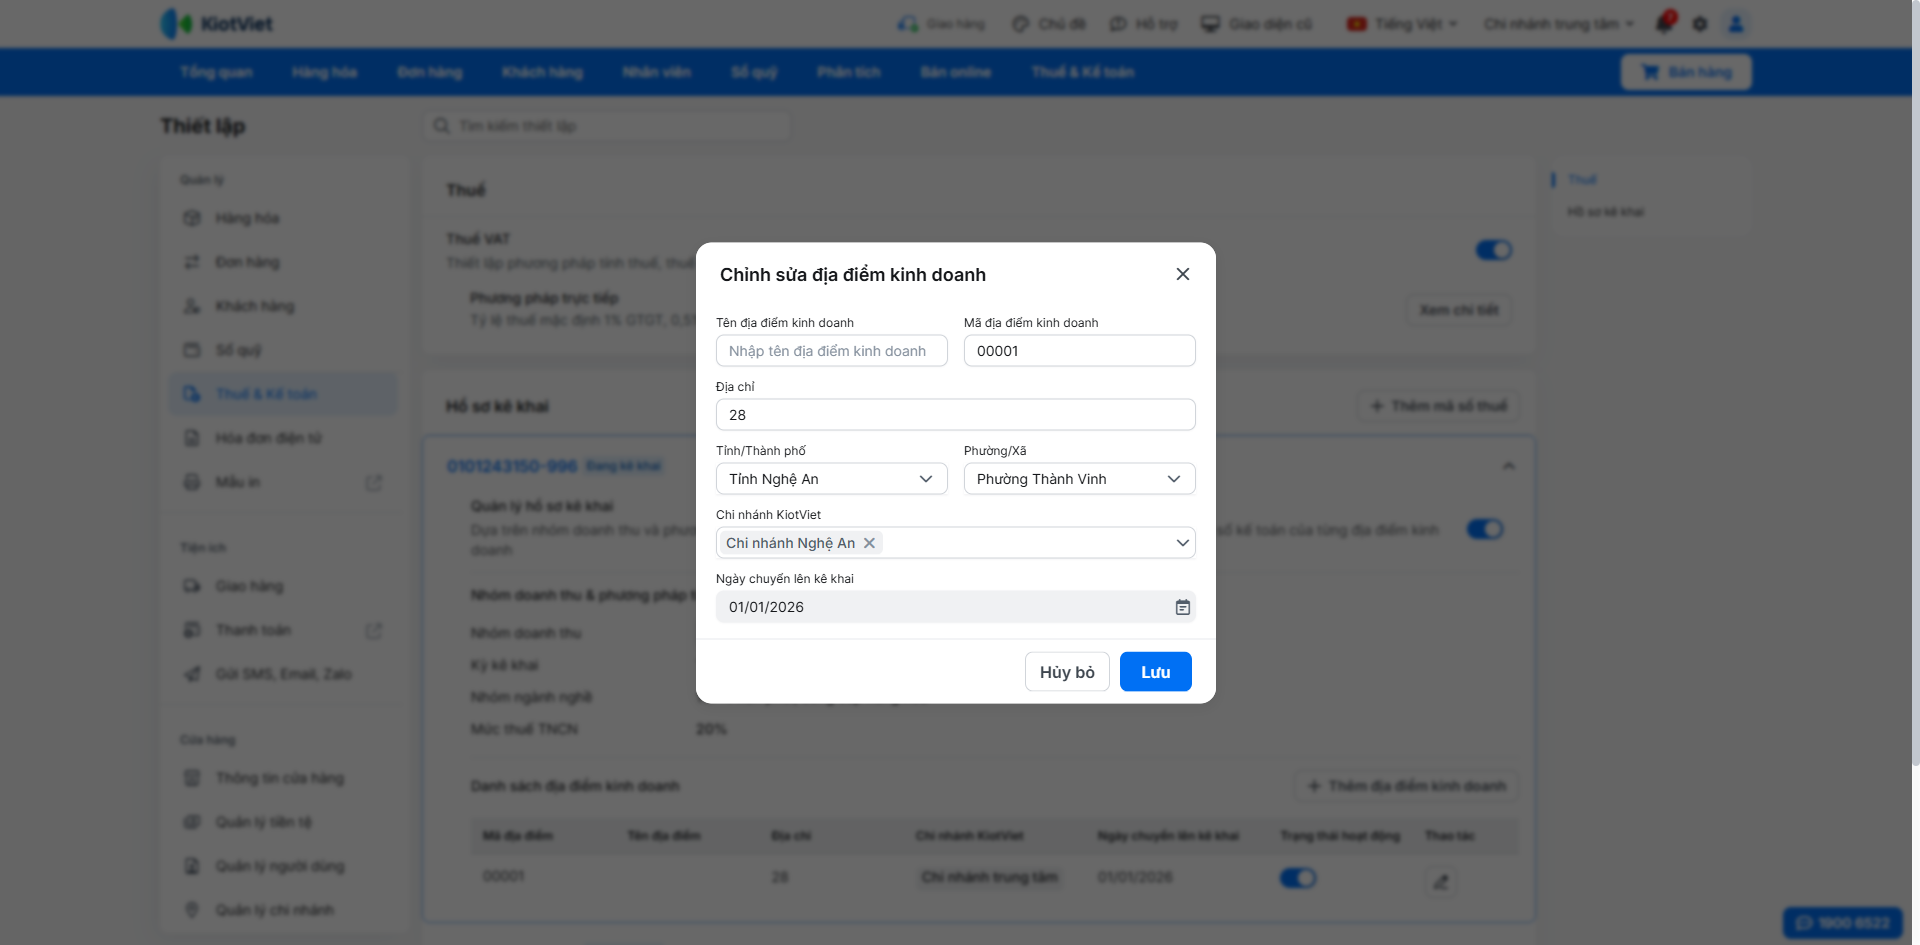Click the Xem chi tiết button

coord(1459,310)
